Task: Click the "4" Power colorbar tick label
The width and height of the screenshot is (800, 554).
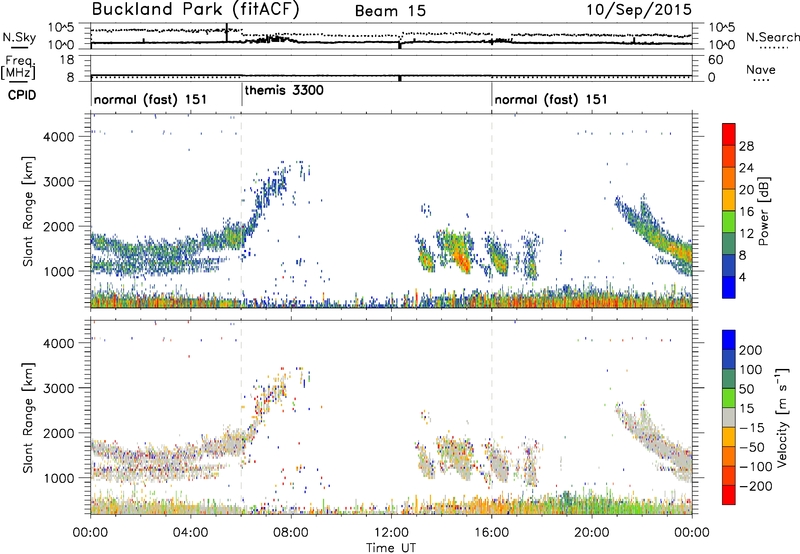Action: [743, 277]
